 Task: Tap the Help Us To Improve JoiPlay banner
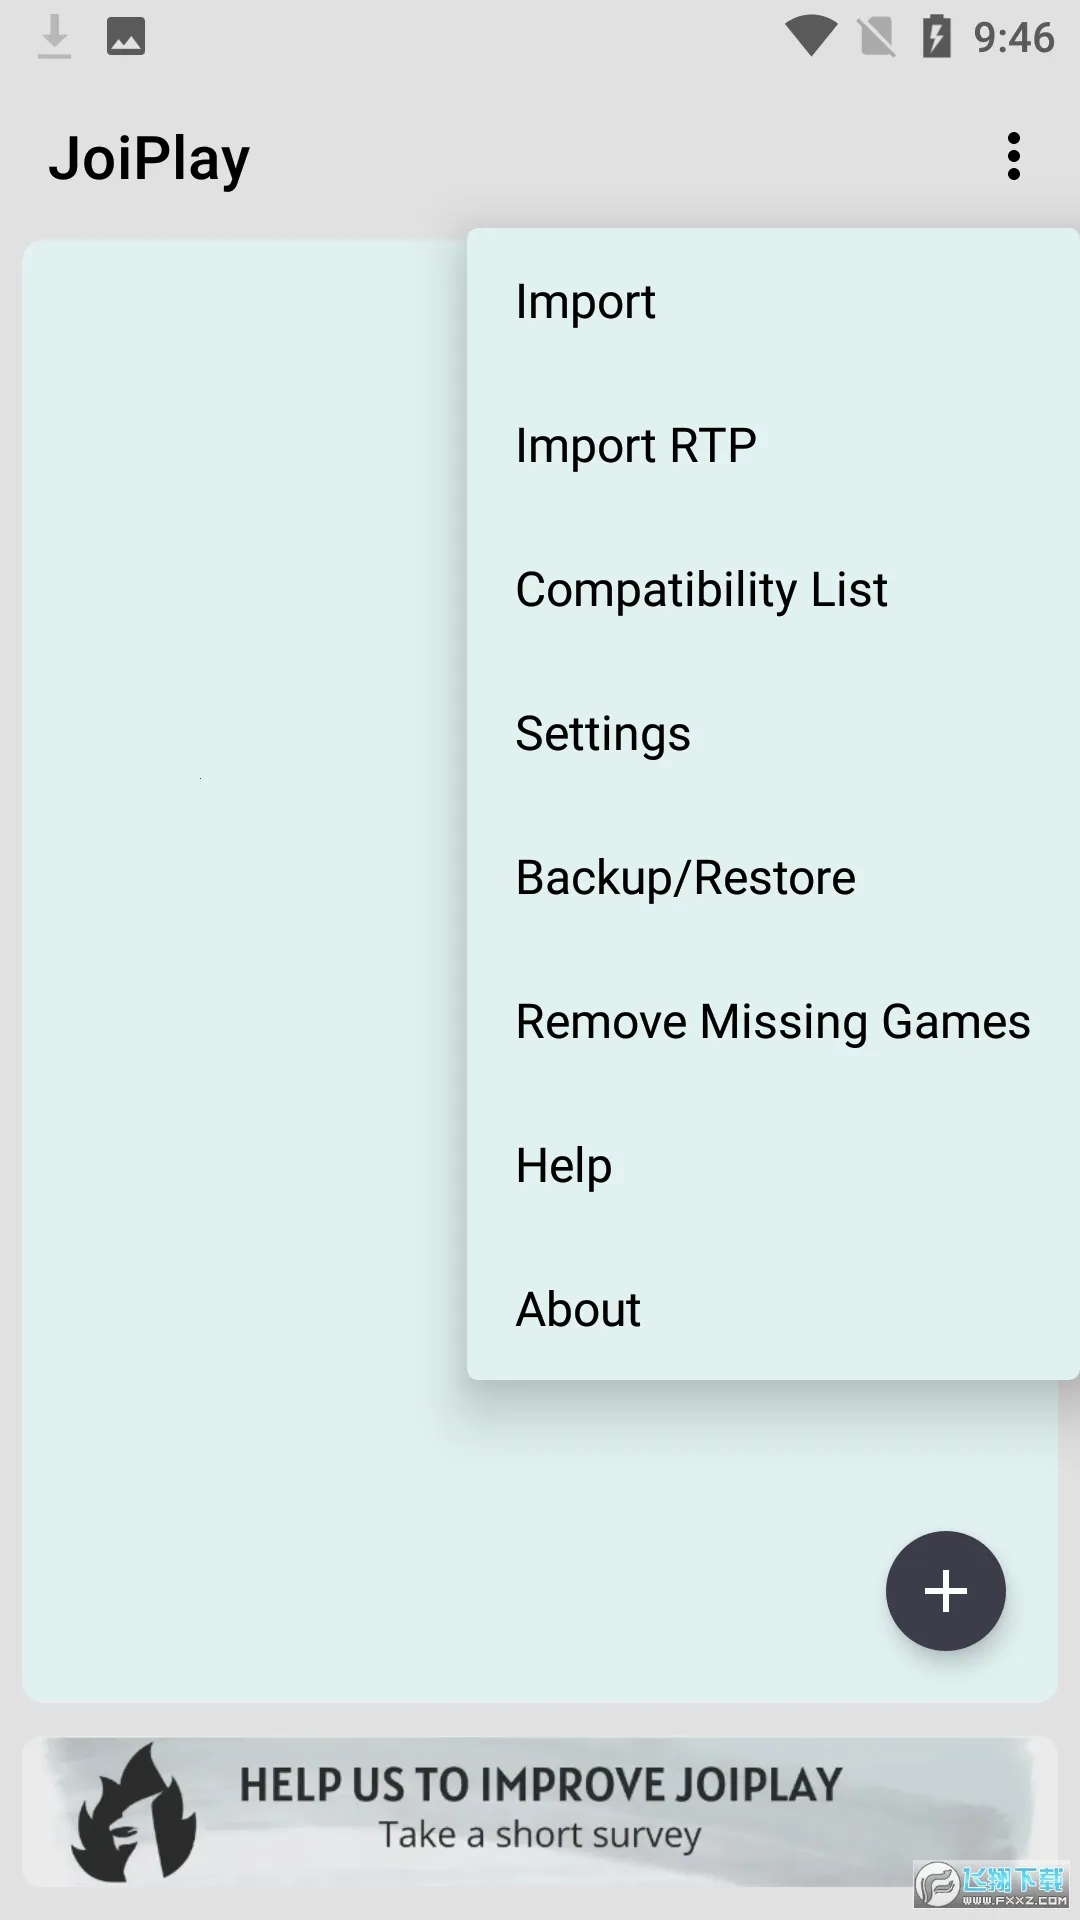click(x=540, y=1785)
